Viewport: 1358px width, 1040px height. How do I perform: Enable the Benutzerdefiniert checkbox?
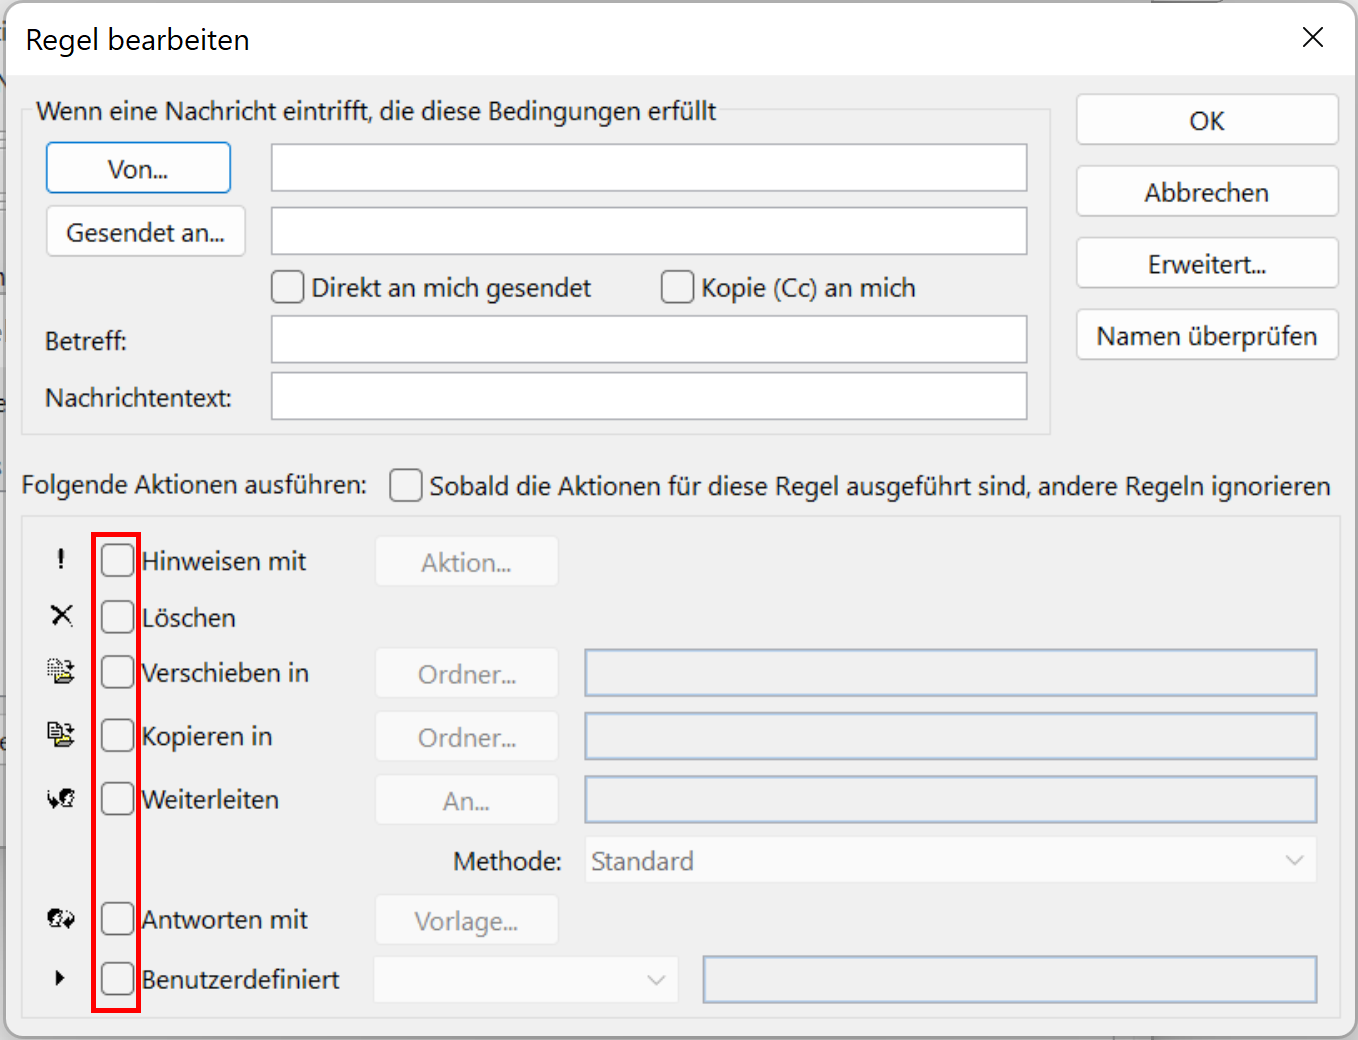point(118,979)
